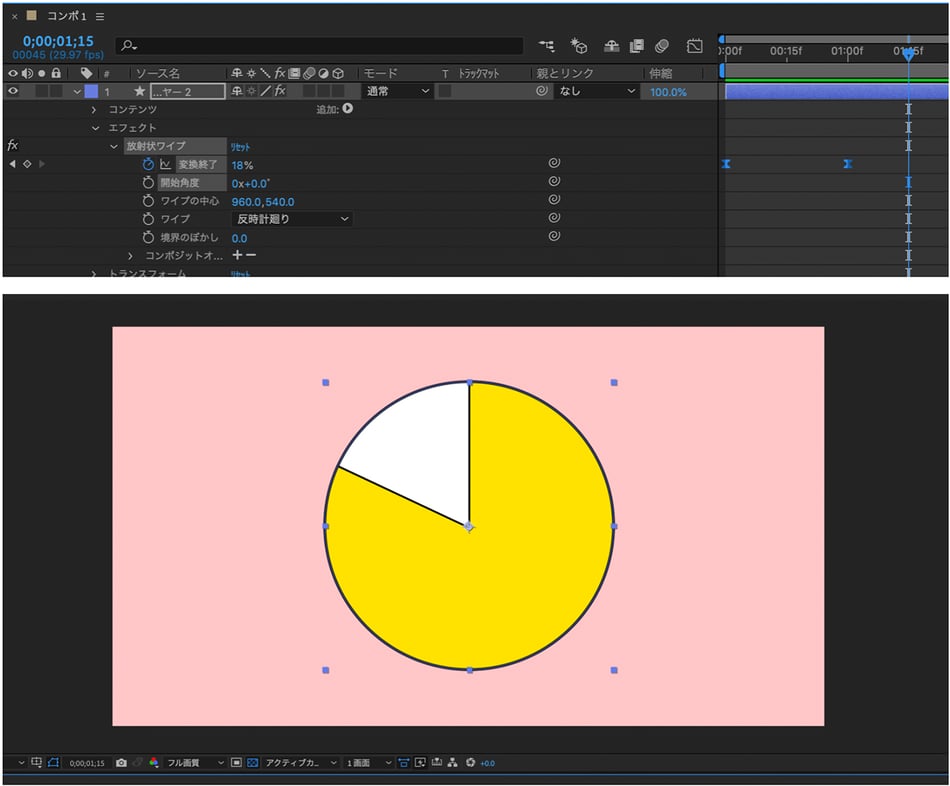Image resolution: width=950 pixels, height=786 pixels.
Task: Open the timeline panel menu next to コンポ1
Action: tap(100, 16)
